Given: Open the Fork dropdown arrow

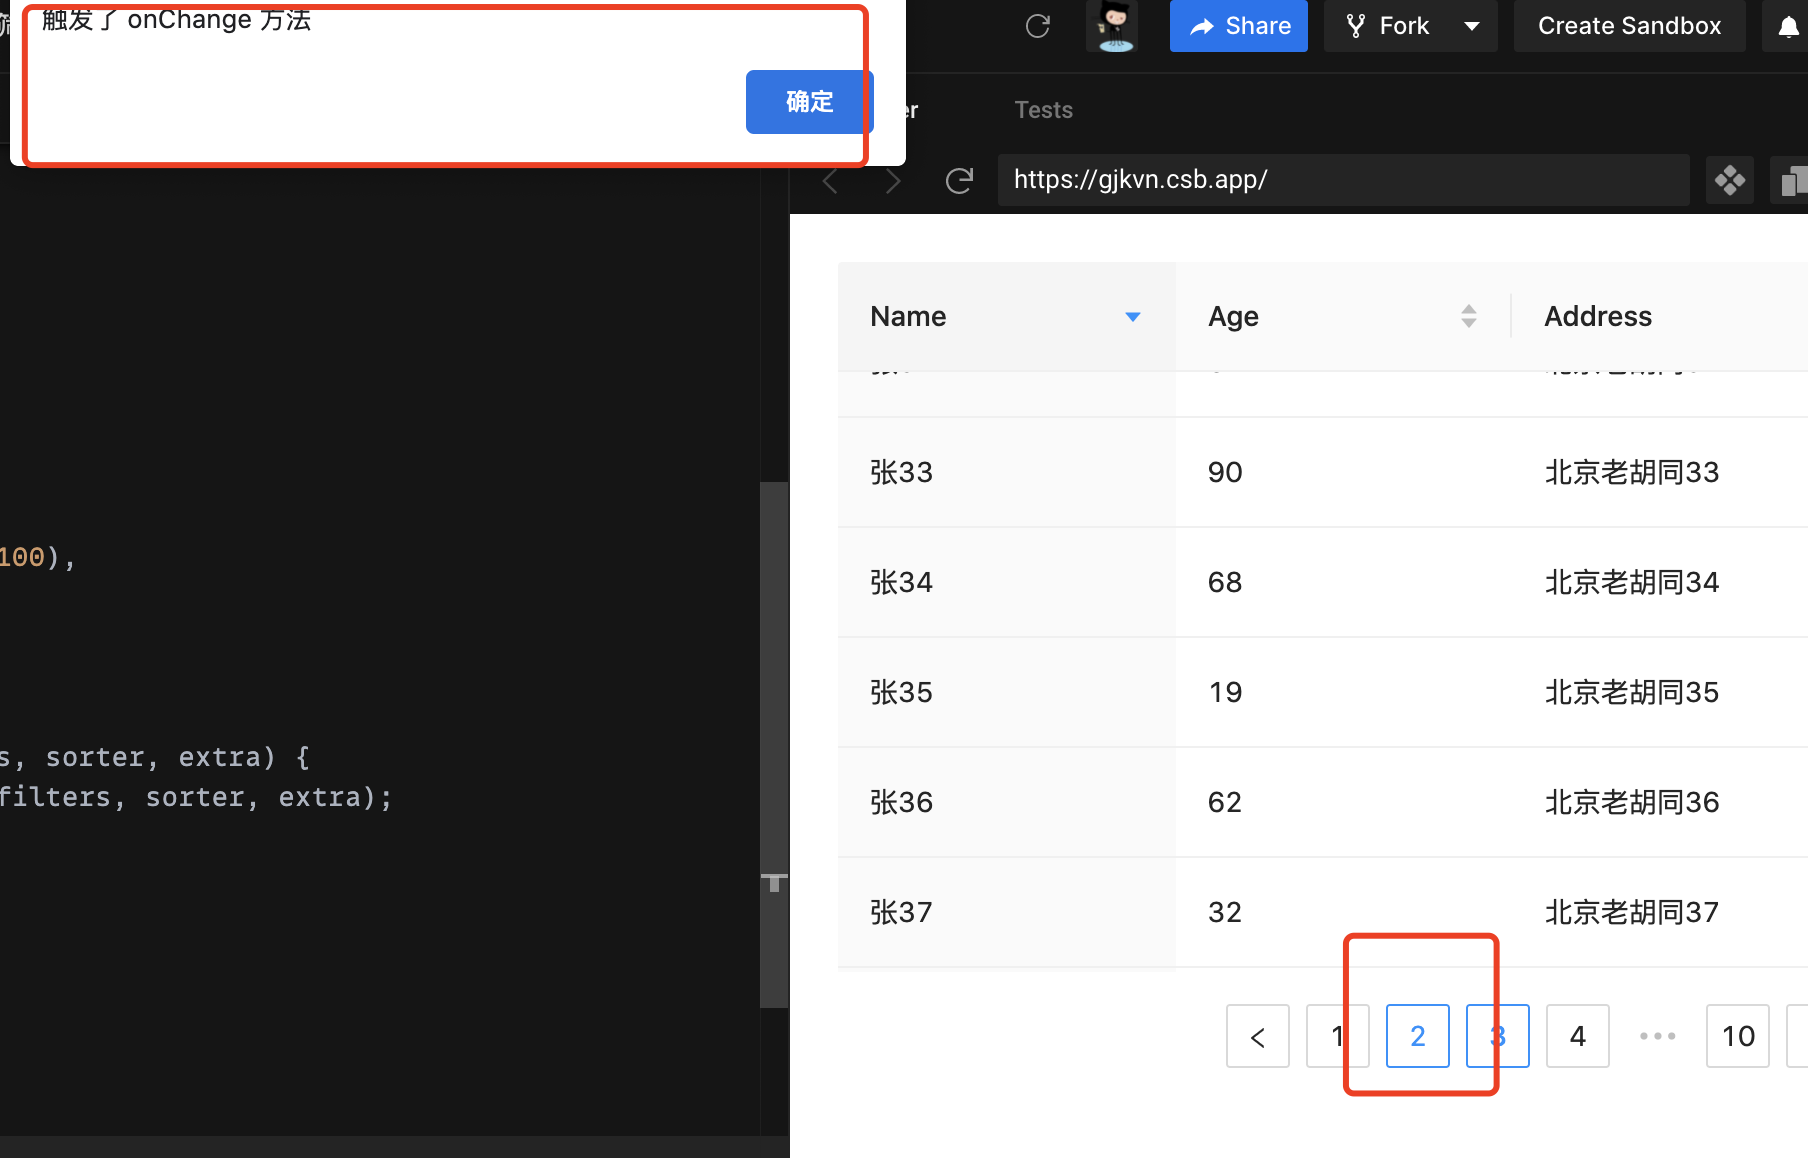Looking at the screenshot, I should click(1472, 26).
